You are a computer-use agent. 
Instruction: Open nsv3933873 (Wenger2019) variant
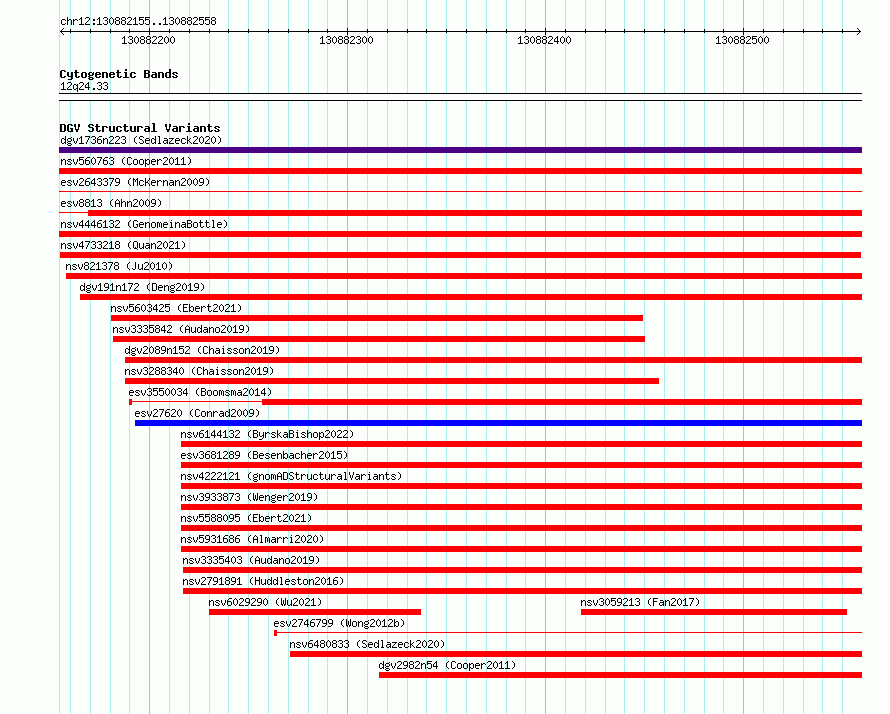[249, 497]
